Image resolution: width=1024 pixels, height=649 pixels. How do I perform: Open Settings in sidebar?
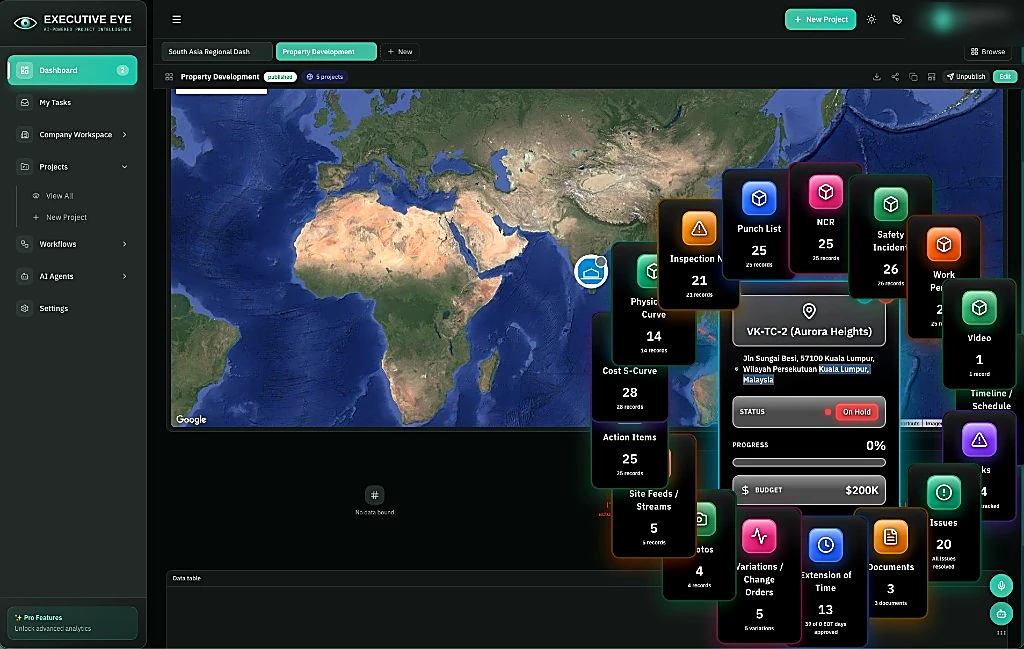pyautogui.click(x=72, y=309)
